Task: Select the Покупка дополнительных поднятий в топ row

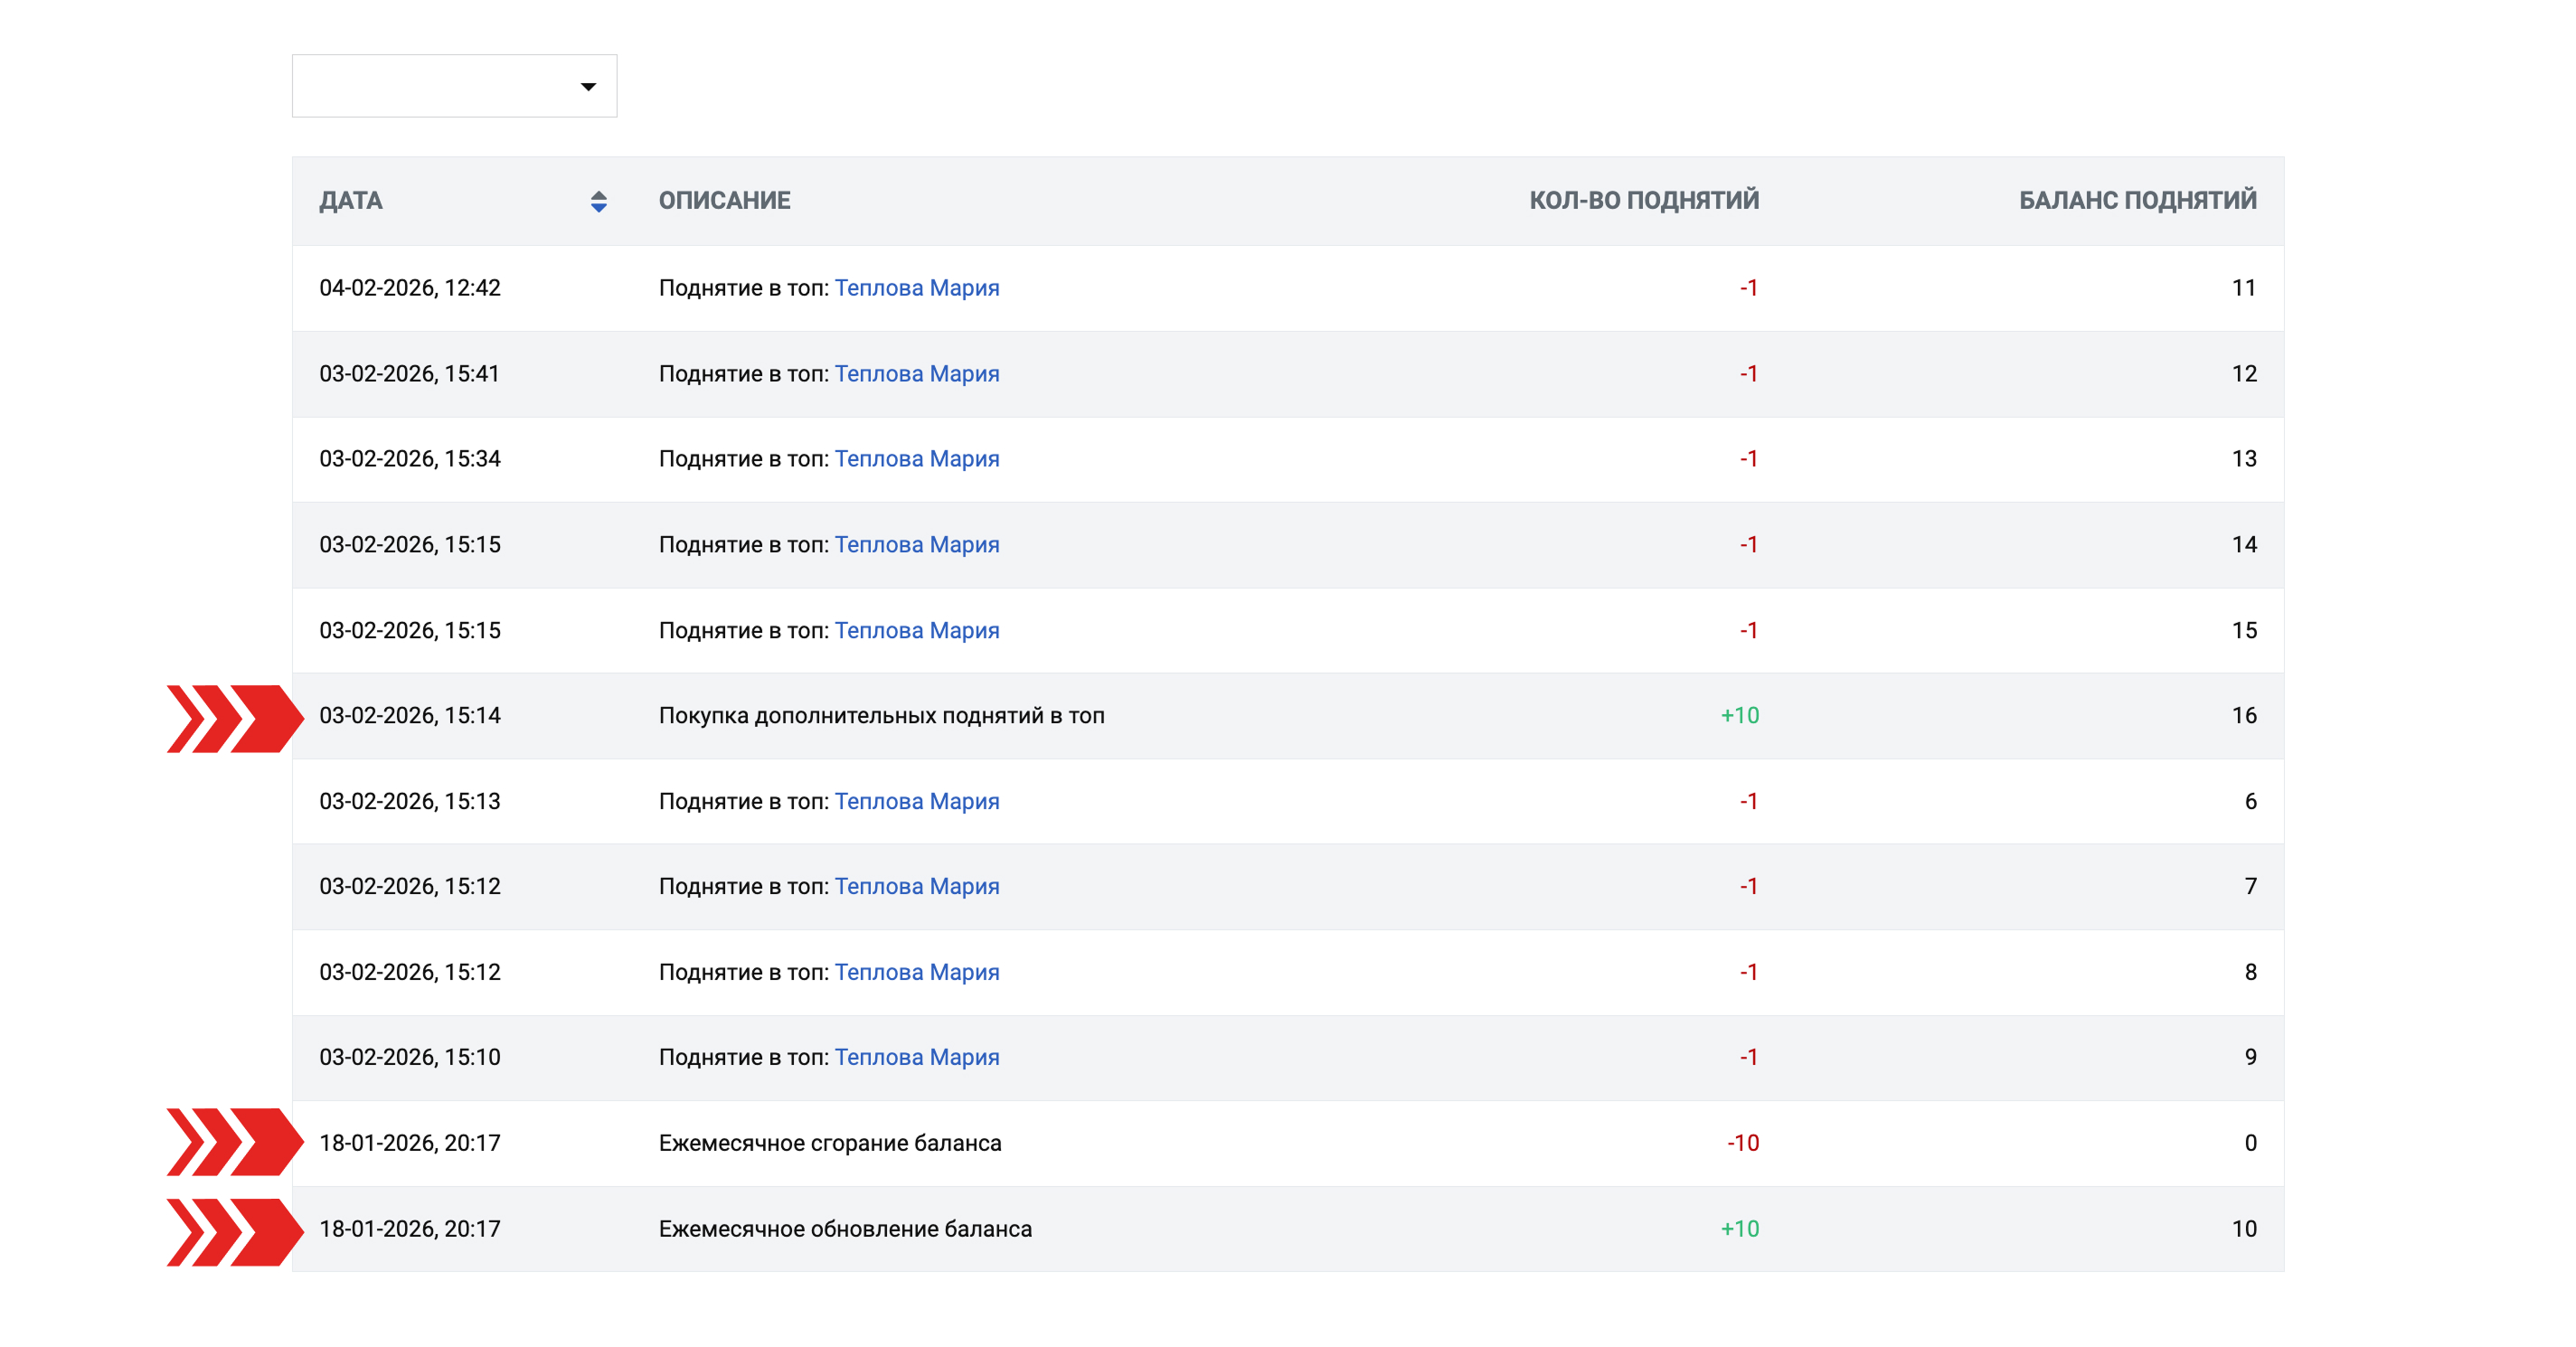Action: tap(881, 716)
